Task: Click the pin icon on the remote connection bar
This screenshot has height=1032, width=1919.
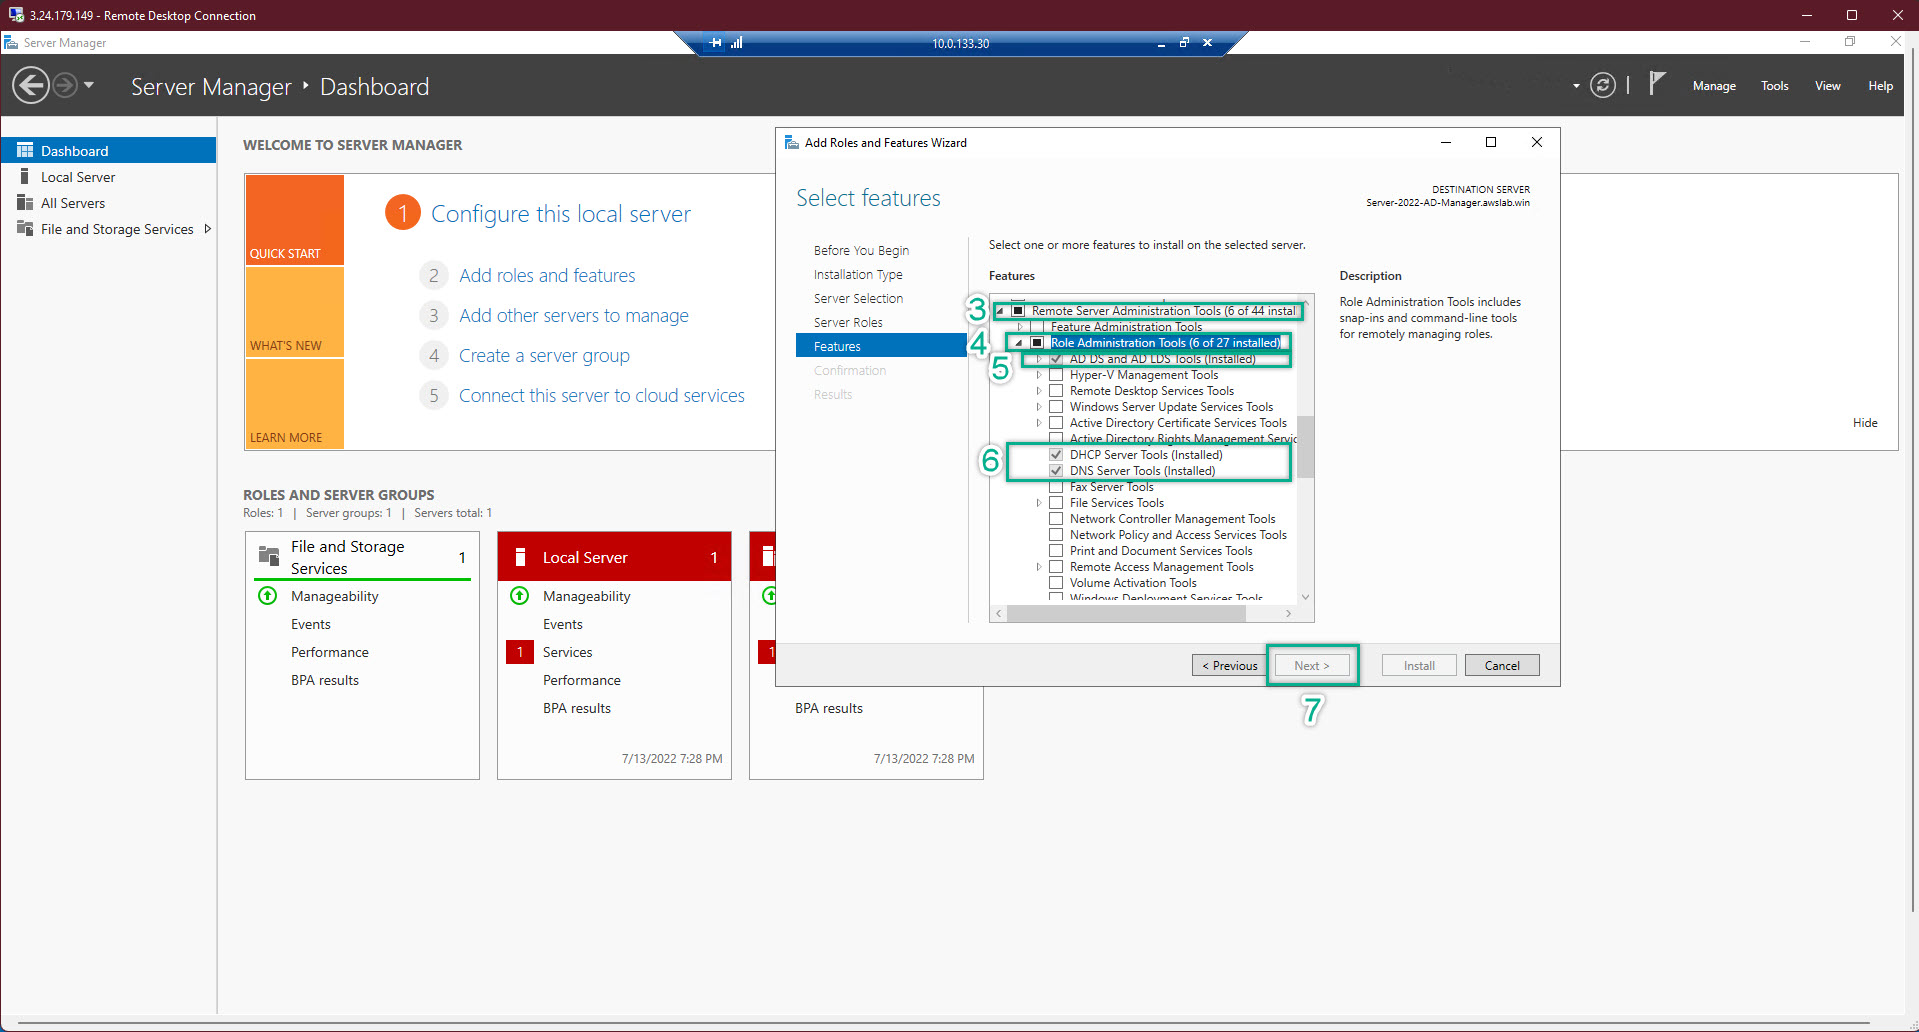Action: (715, 43)
